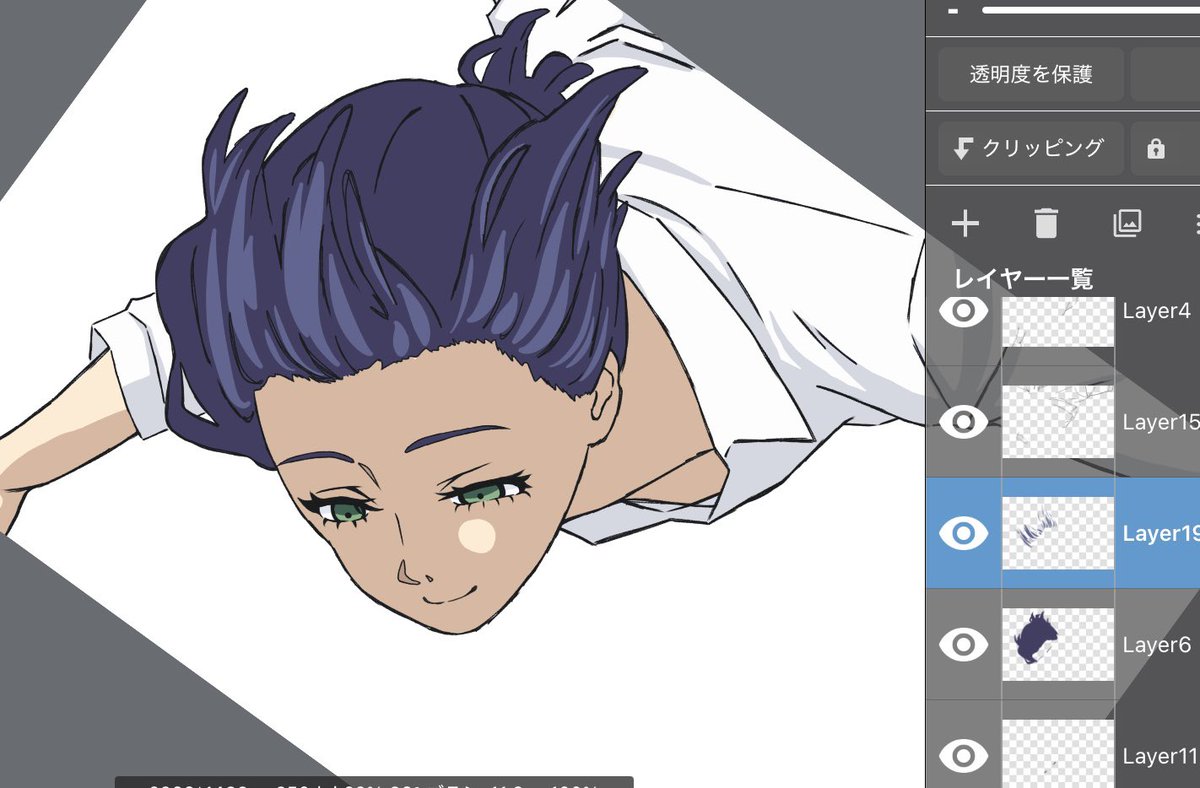Toggle the クリッピング option
1200x788 pixels.
[x=1031, y=149]
